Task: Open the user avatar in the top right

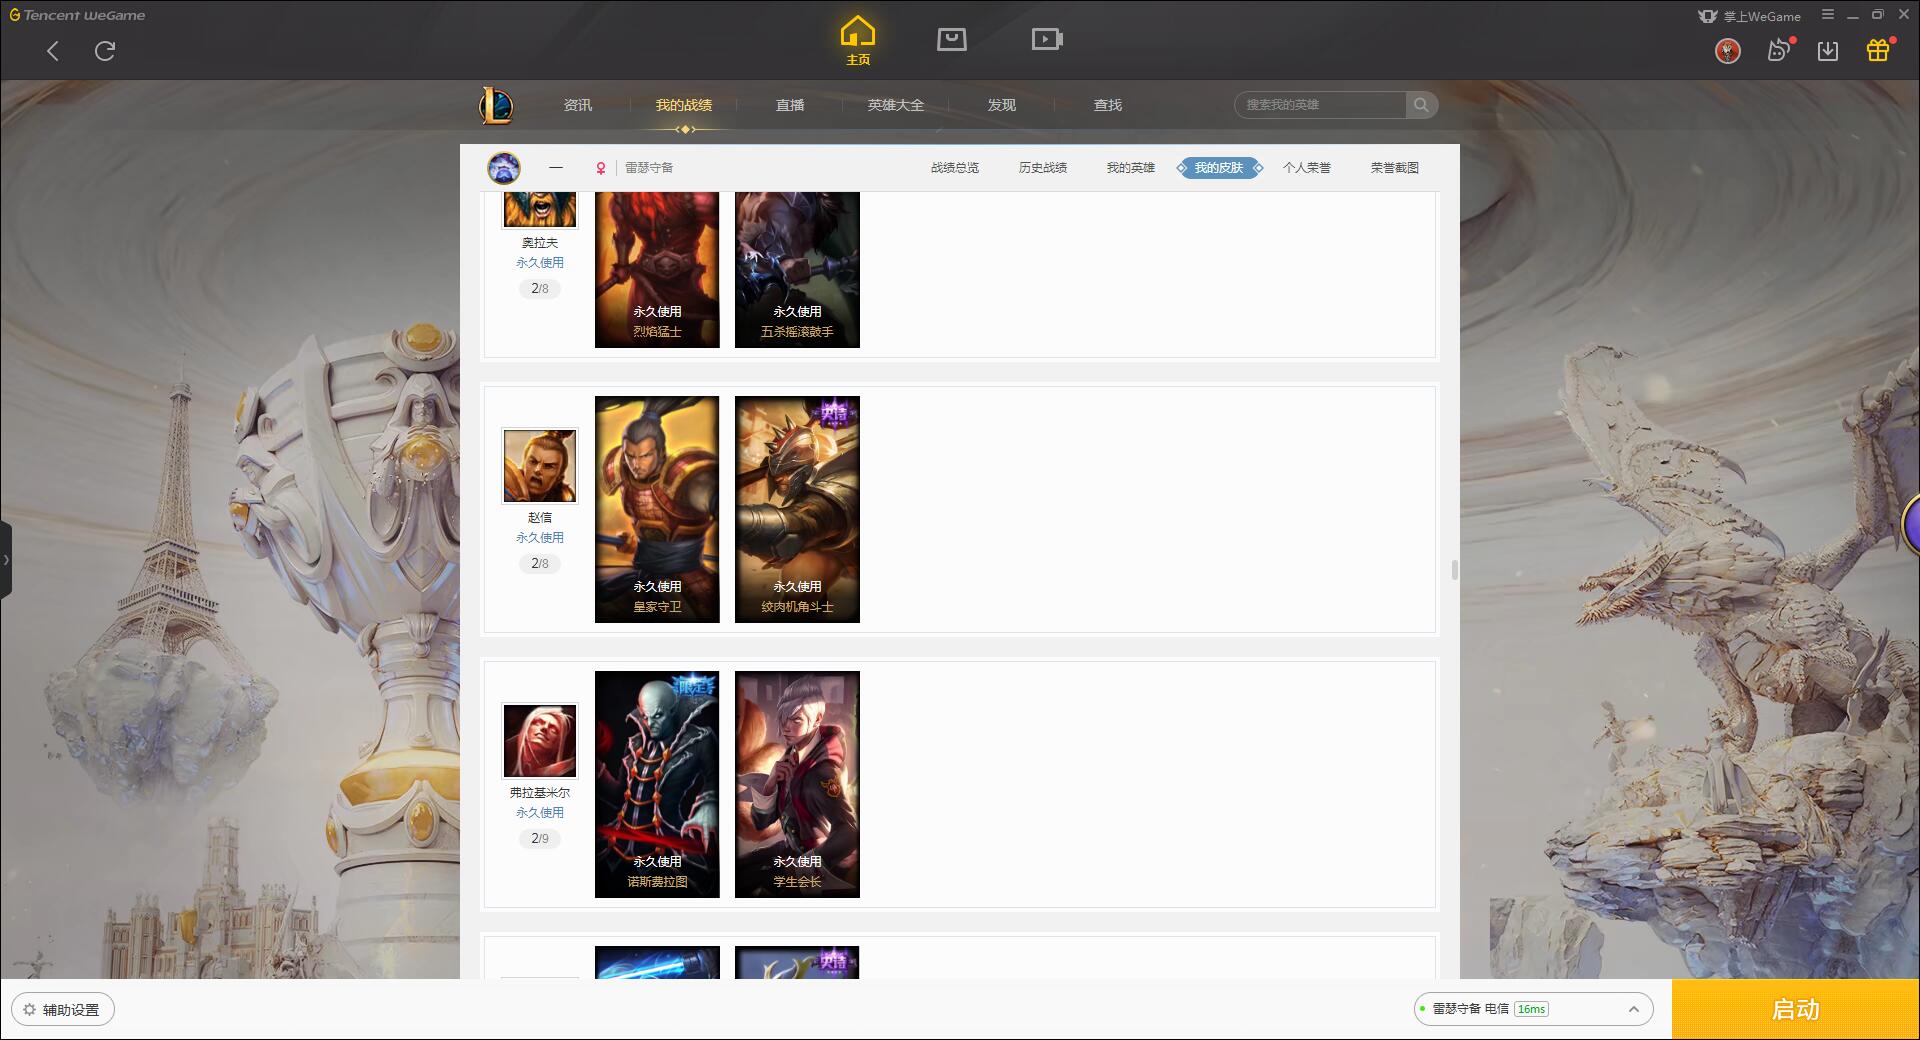Action: (x=1728, y=50)
